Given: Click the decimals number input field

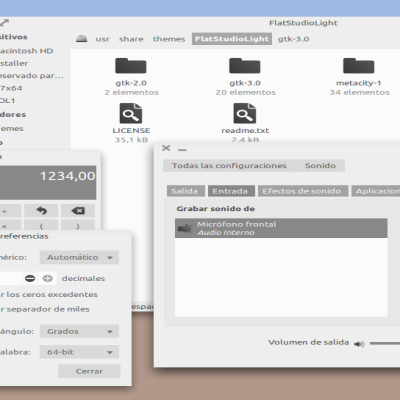Looking at the screenshot, I should (x=11, y=278).
